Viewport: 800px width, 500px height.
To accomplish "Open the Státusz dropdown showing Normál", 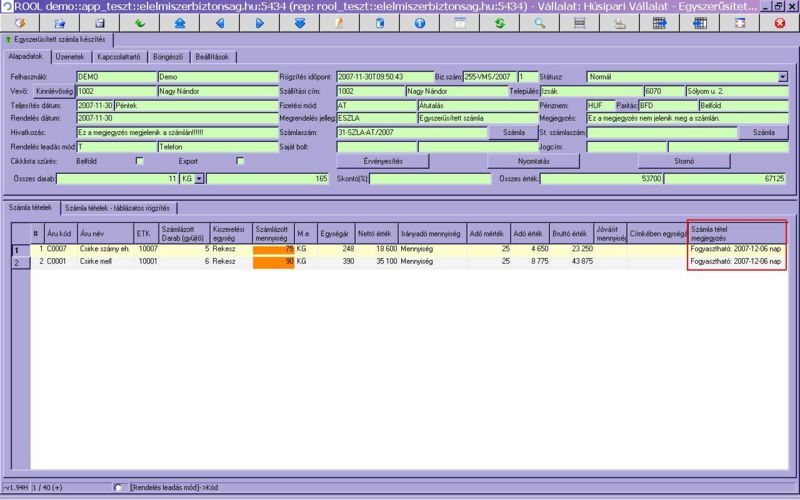I will click(x=784, y=76).
